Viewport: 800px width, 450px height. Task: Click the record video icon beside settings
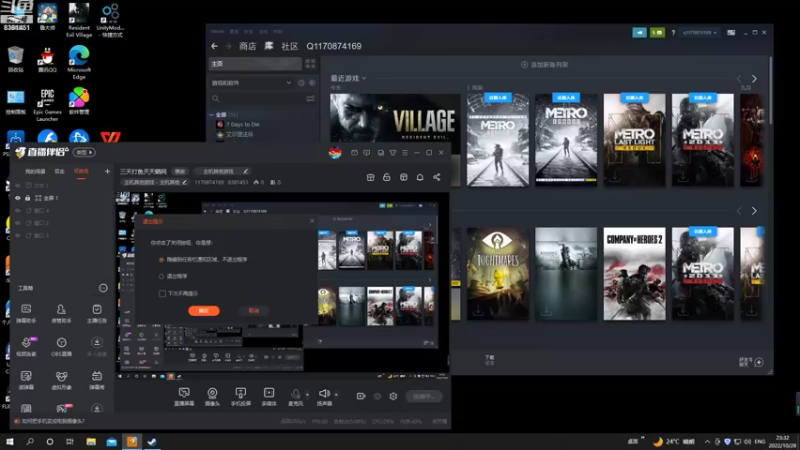pyautogui.click(x=361, y=396)
